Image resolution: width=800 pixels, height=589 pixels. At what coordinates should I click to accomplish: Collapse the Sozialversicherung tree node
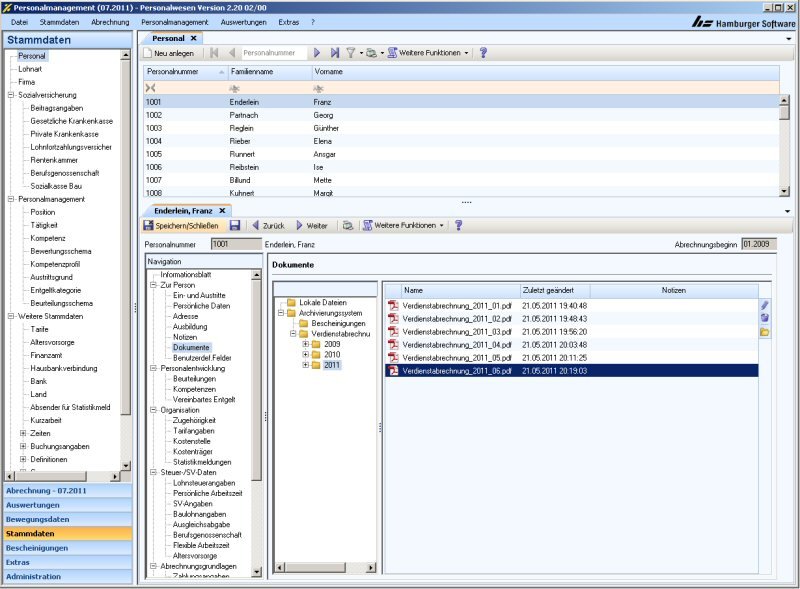click(x=11, y=95)
